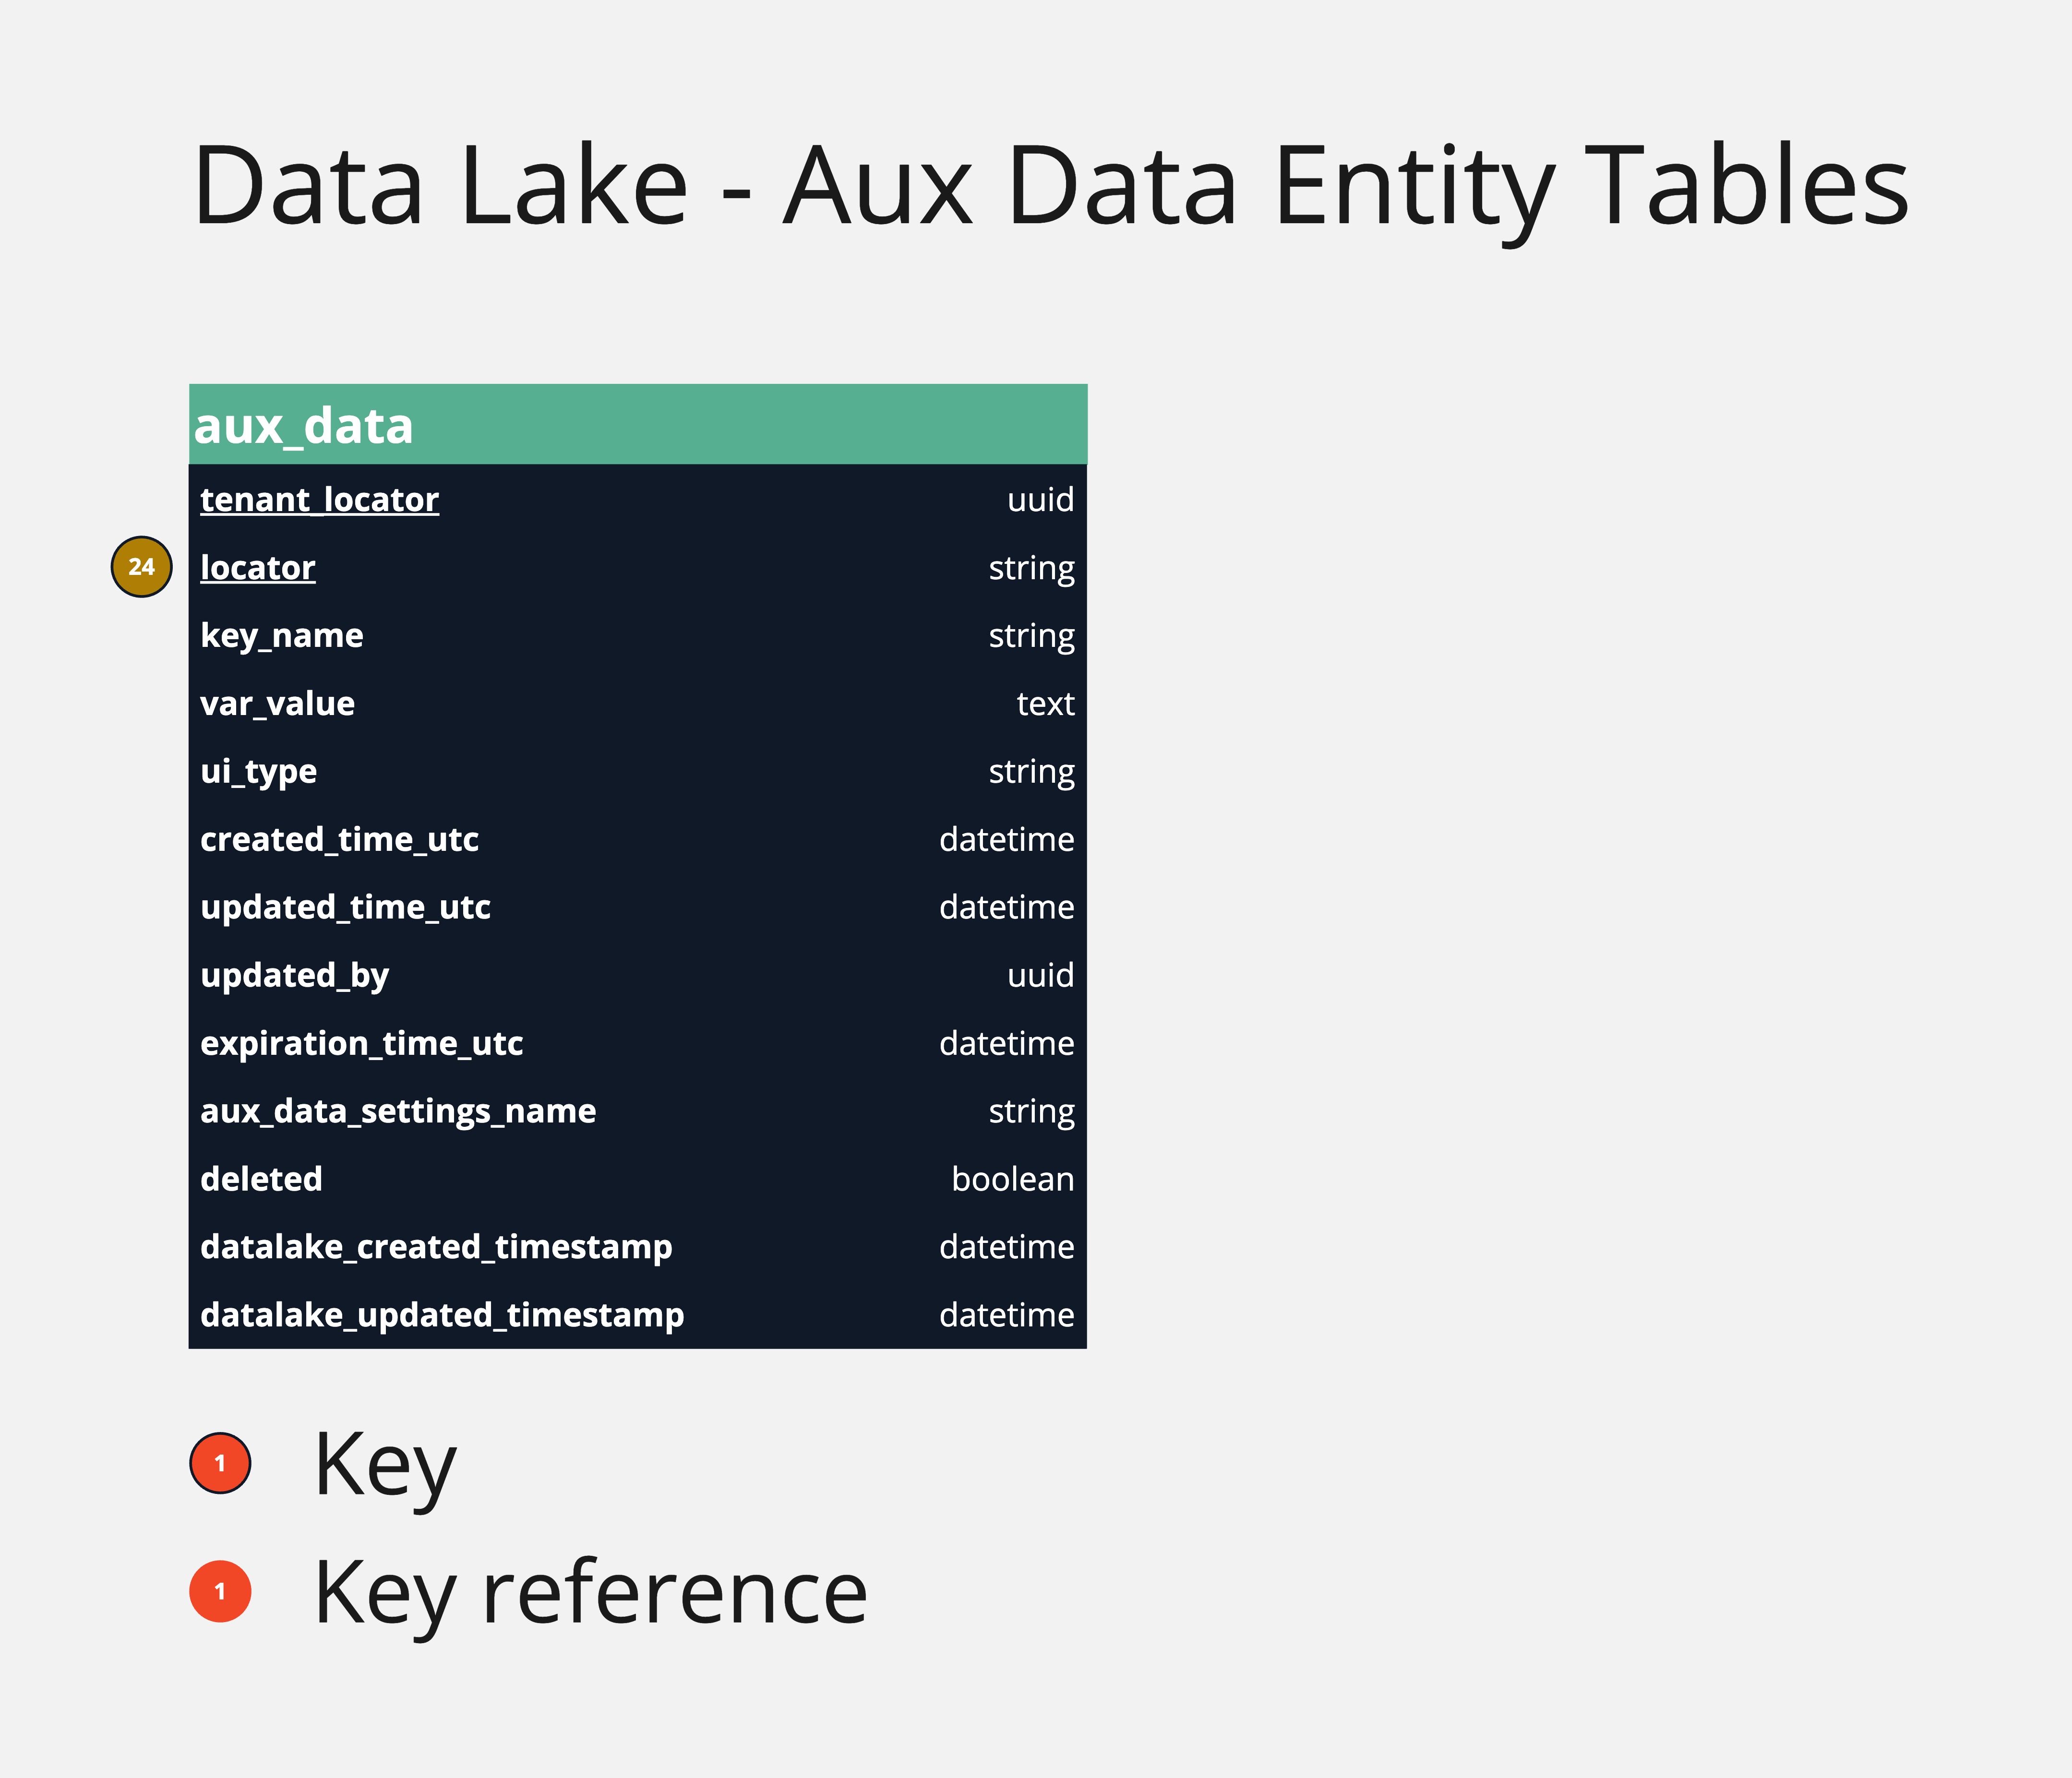Click the datalake_created_timestamp field
Screen dimensions: 2072x1778
436,1247
